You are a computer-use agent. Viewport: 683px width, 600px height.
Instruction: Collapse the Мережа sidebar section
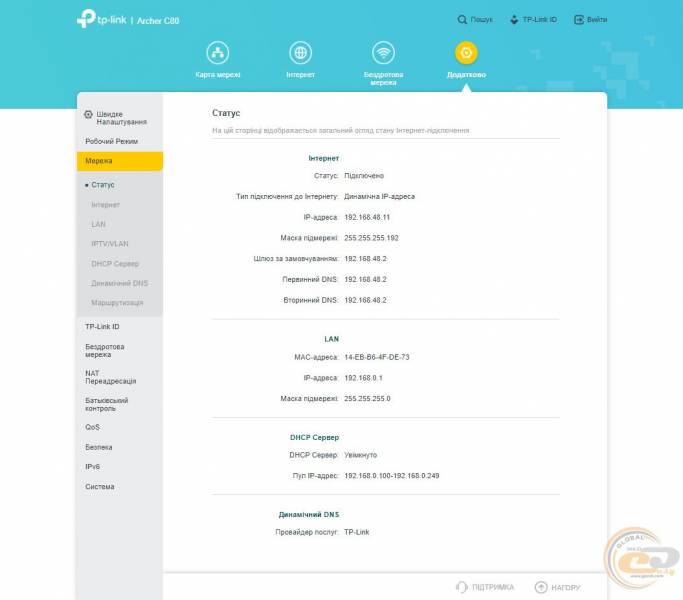pyautogui.click(x=120, y=161)
